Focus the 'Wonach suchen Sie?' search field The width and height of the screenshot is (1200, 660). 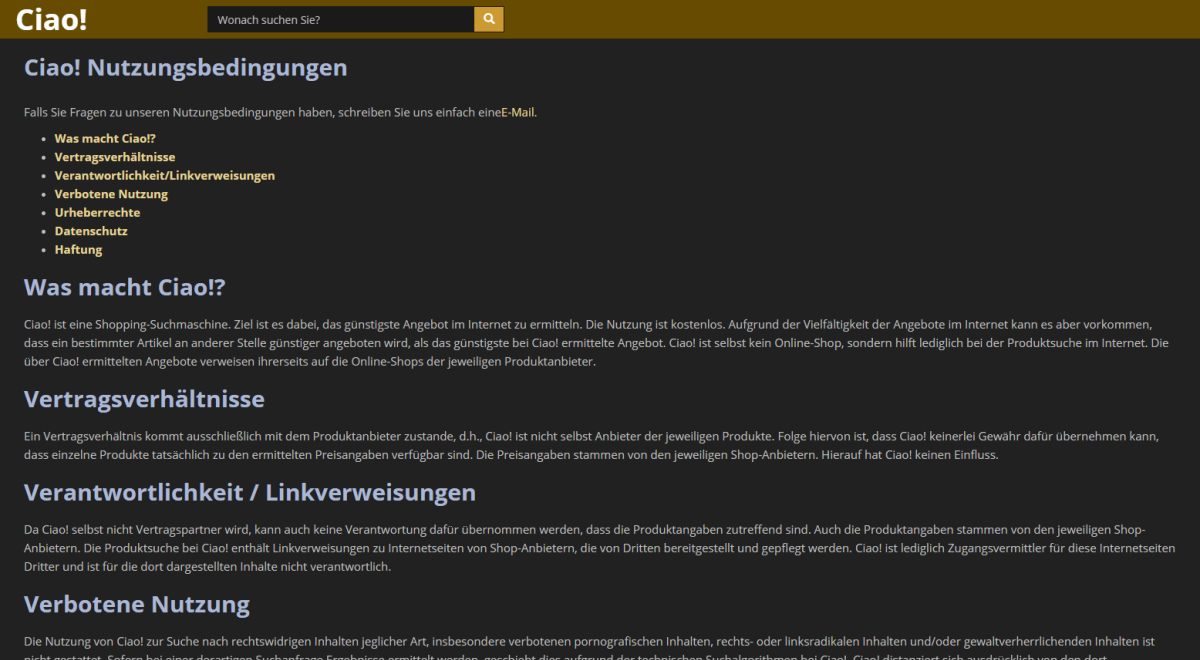pos(341,19)
